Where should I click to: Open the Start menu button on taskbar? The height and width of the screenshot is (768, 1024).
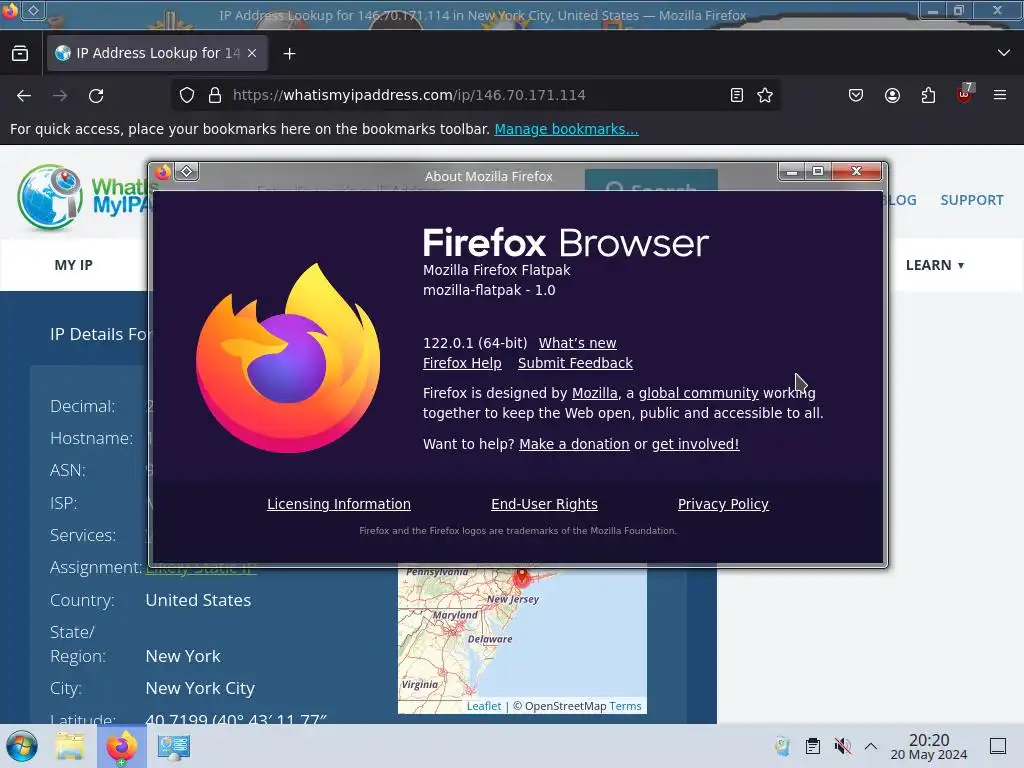pos(22,746)
